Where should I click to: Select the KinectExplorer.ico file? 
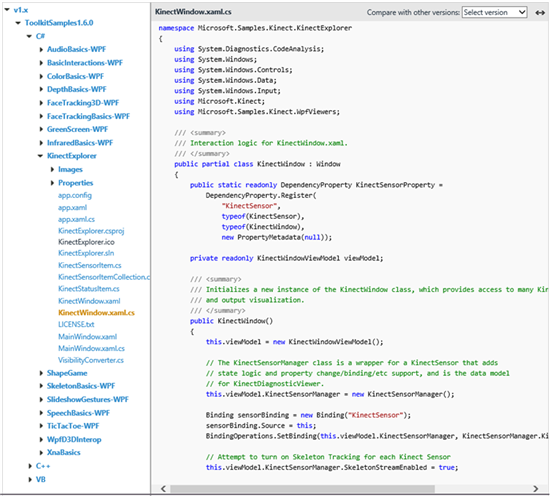coord(86,242)
